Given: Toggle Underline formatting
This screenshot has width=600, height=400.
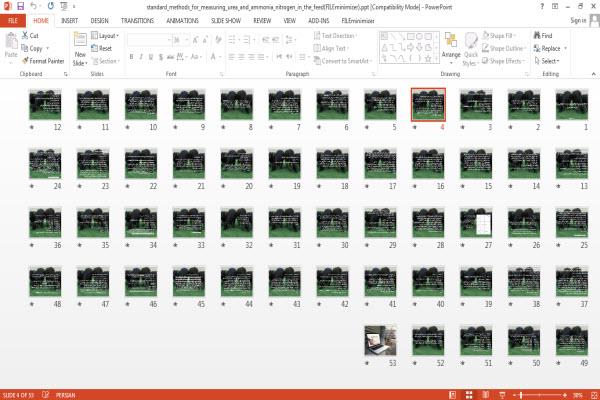Looking at the screenshot, I should [x=151, y=57].
